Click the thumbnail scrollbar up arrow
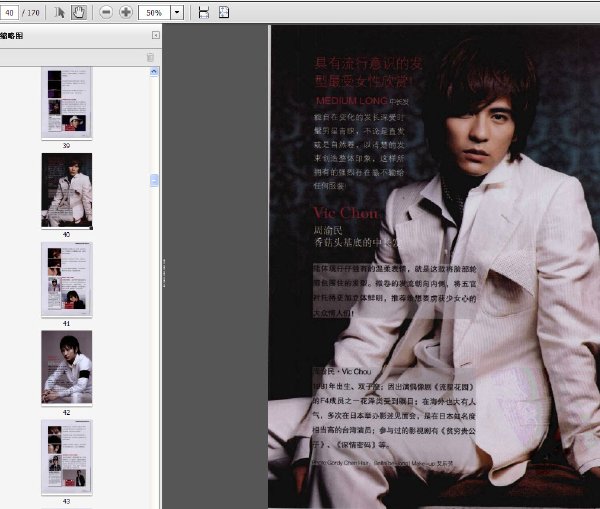This screenshot has width=600, height=509. pos(154,72)
